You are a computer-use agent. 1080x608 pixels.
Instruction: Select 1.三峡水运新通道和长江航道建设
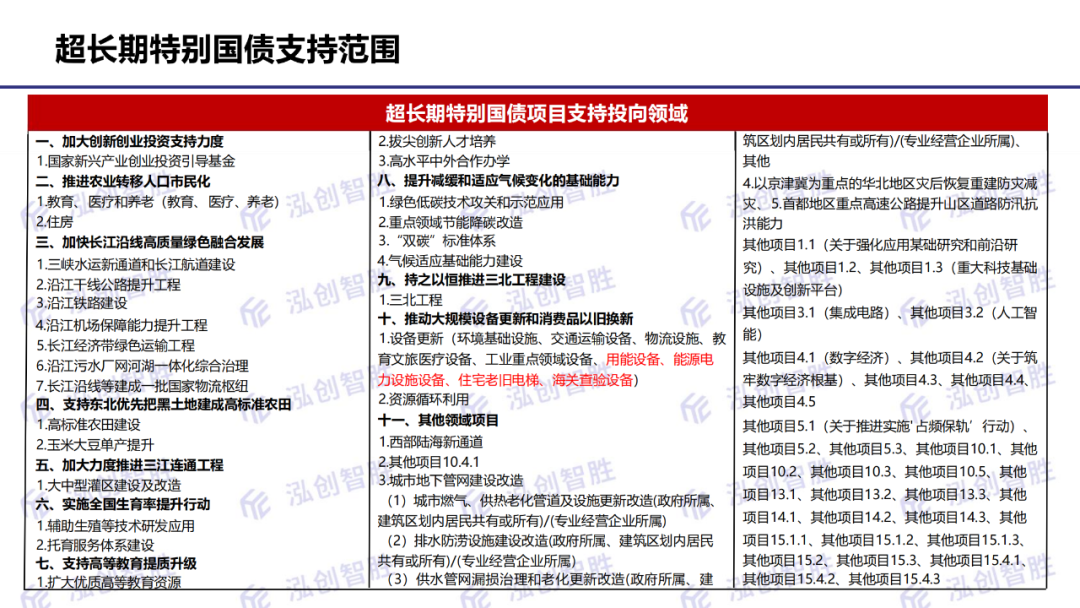[x=136, y=264]
